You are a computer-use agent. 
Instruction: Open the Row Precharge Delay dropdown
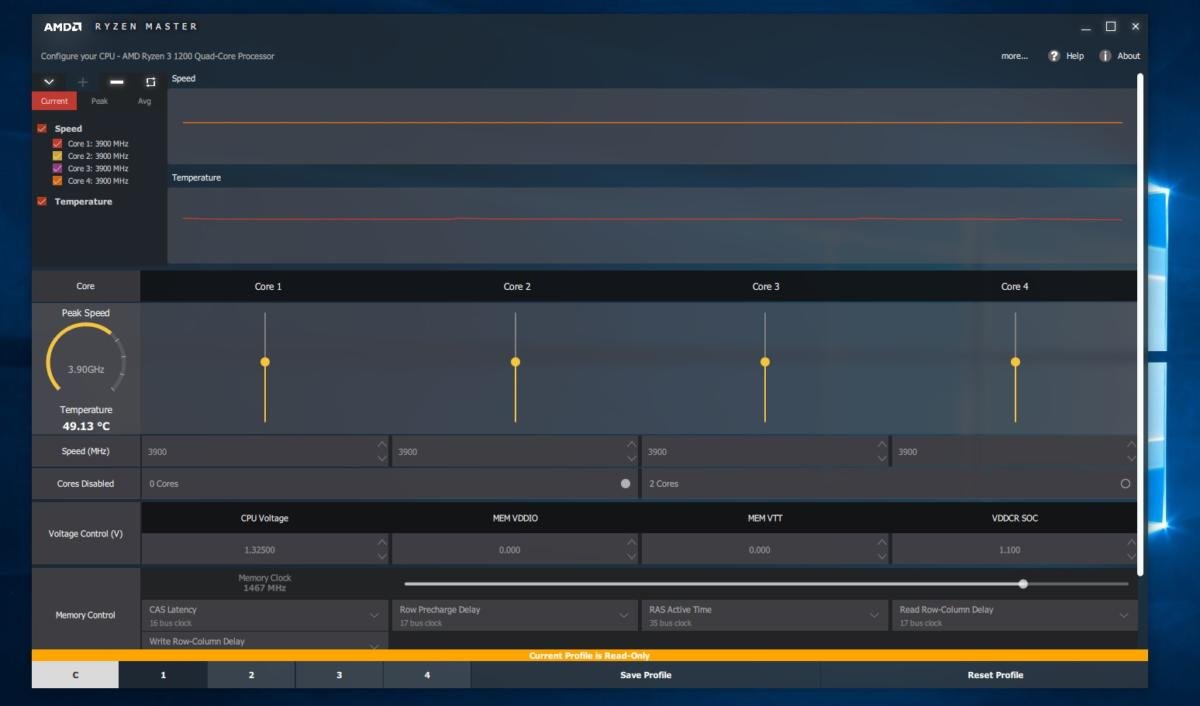click(625, 615)
